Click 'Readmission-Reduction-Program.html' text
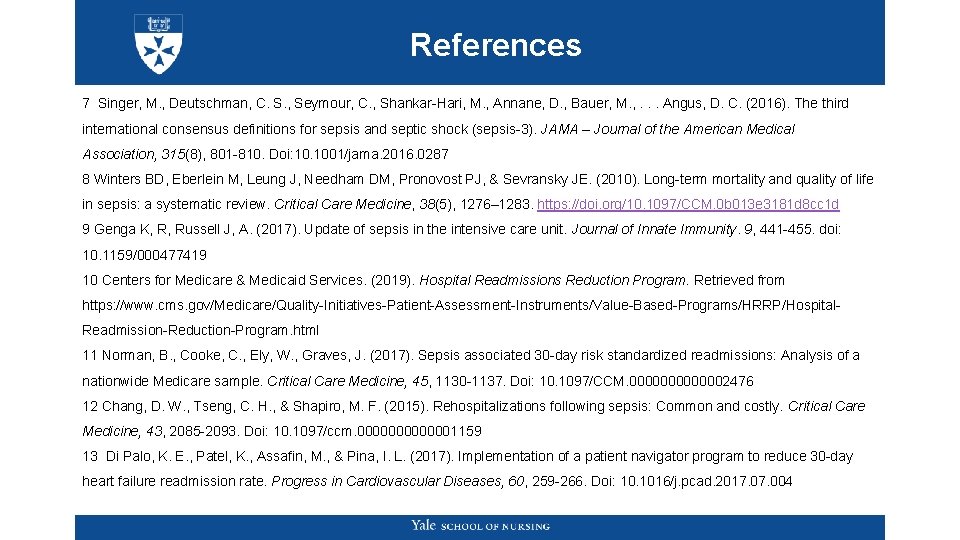The width and height of the screenshot is (960, 540). click(x=200, y=331)
